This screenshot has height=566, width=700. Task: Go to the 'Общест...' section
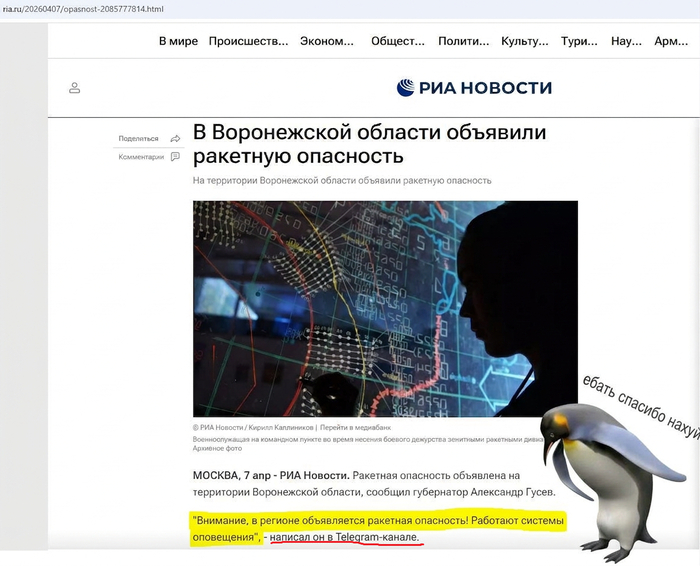click(398, 41)
